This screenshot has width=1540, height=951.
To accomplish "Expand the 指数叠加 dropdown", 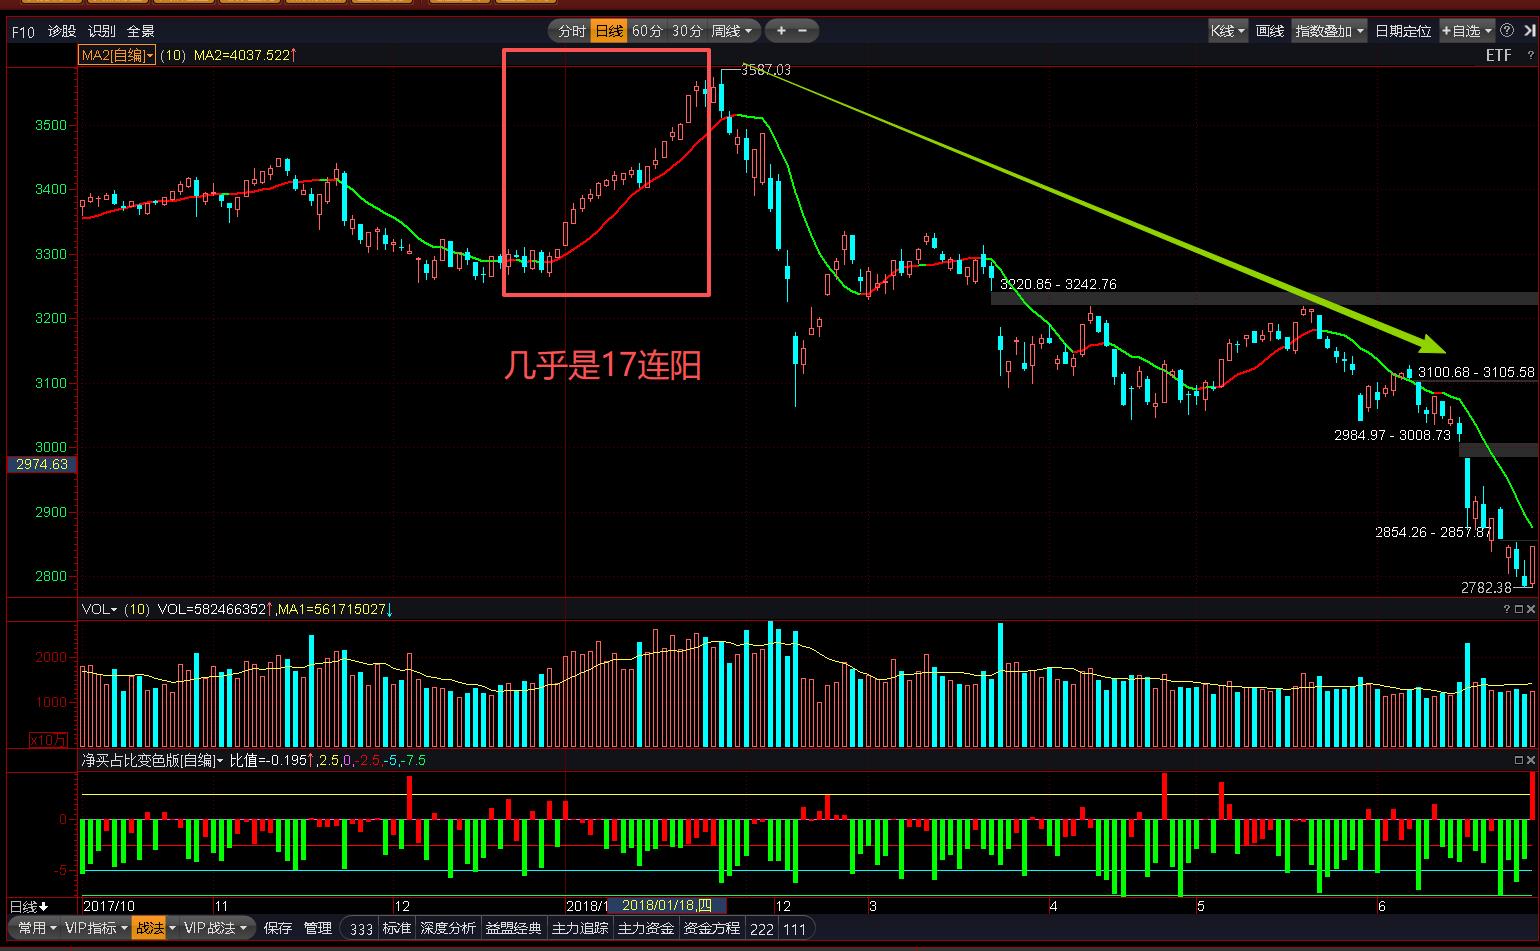I will [1329, 31].
